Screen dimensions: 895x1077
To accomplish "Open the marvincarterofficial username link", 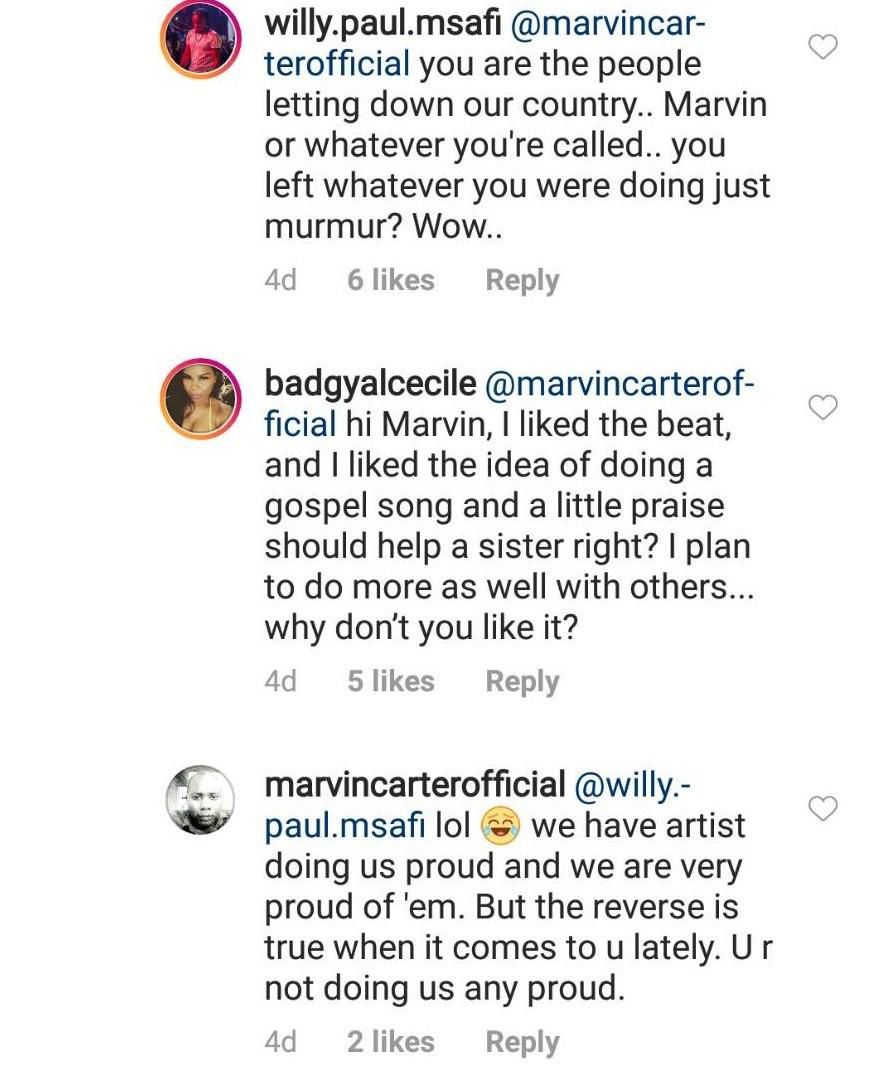I will pos(414,786).
